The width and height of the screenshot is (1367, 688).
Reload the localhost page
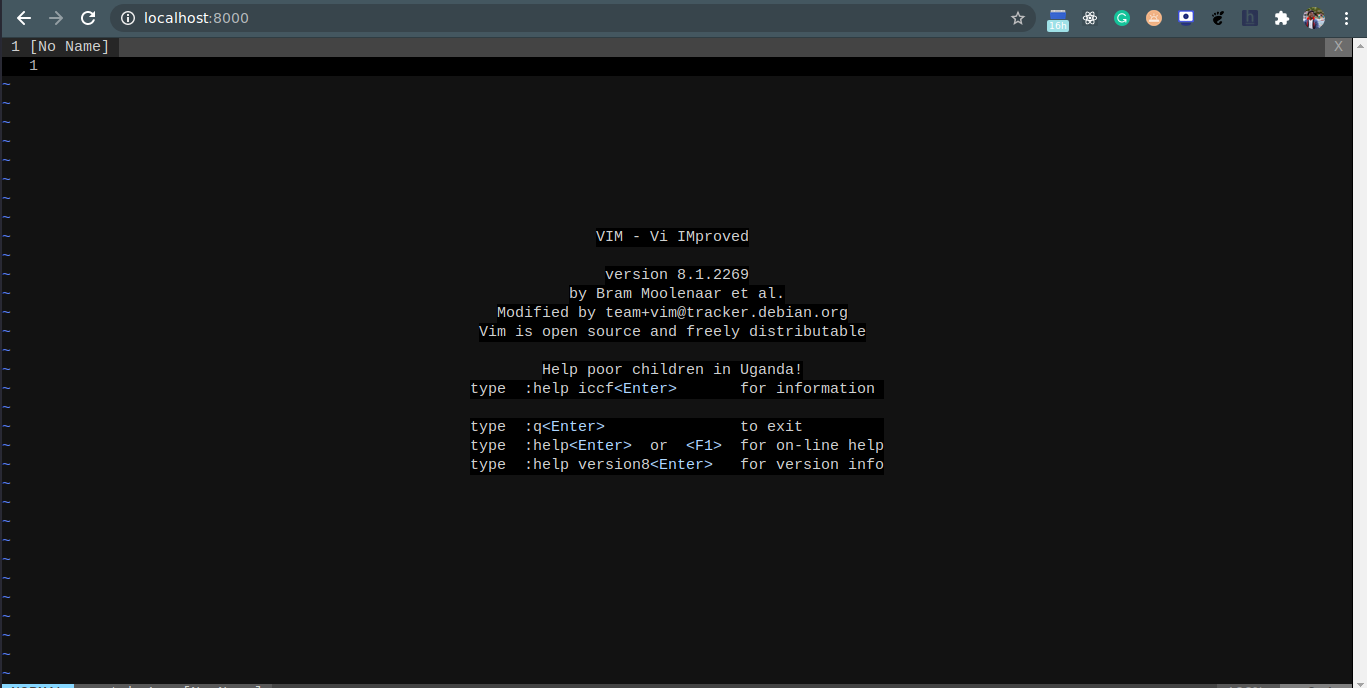pos(88,18)
